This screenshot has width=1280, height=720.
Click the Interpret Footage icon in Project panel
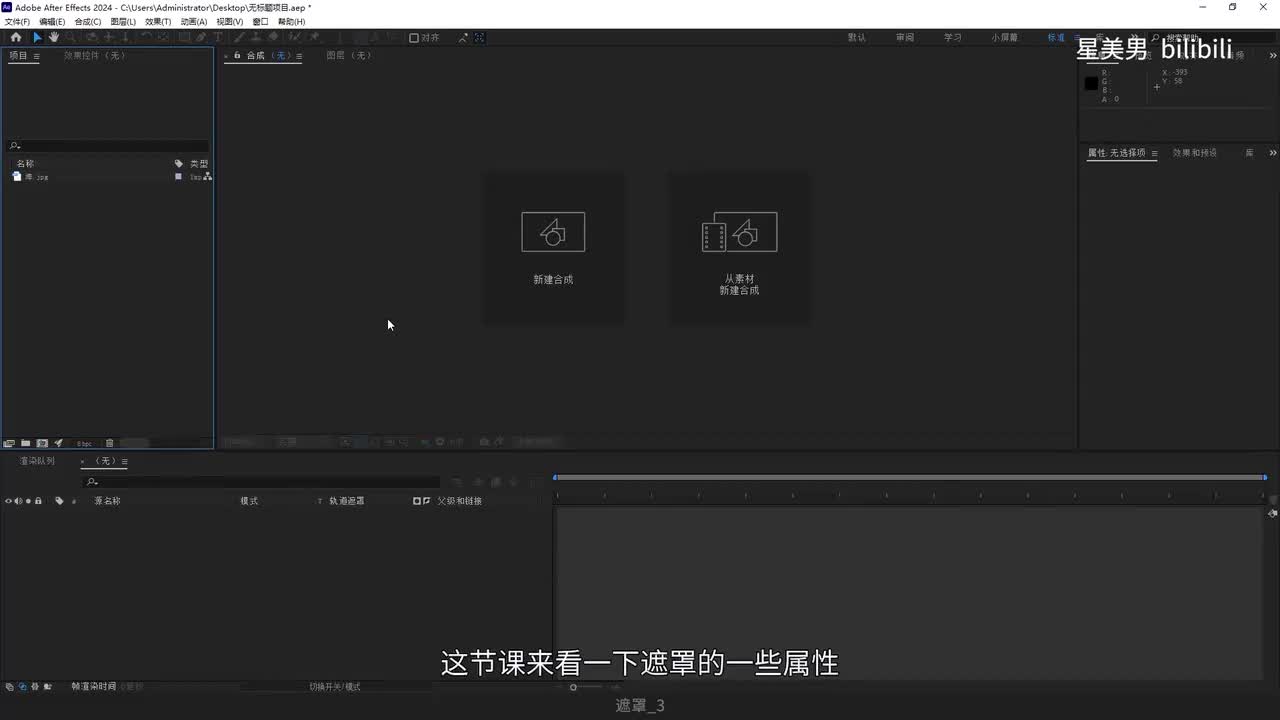(x=8, y=443)
